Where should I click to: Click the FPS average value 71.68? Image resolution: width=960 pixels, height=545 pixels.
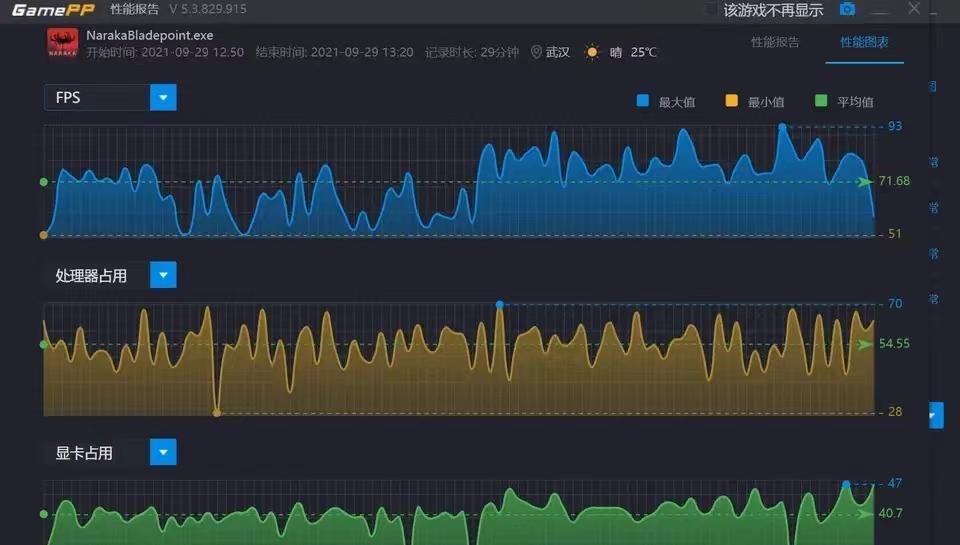[x=894, y=181]
